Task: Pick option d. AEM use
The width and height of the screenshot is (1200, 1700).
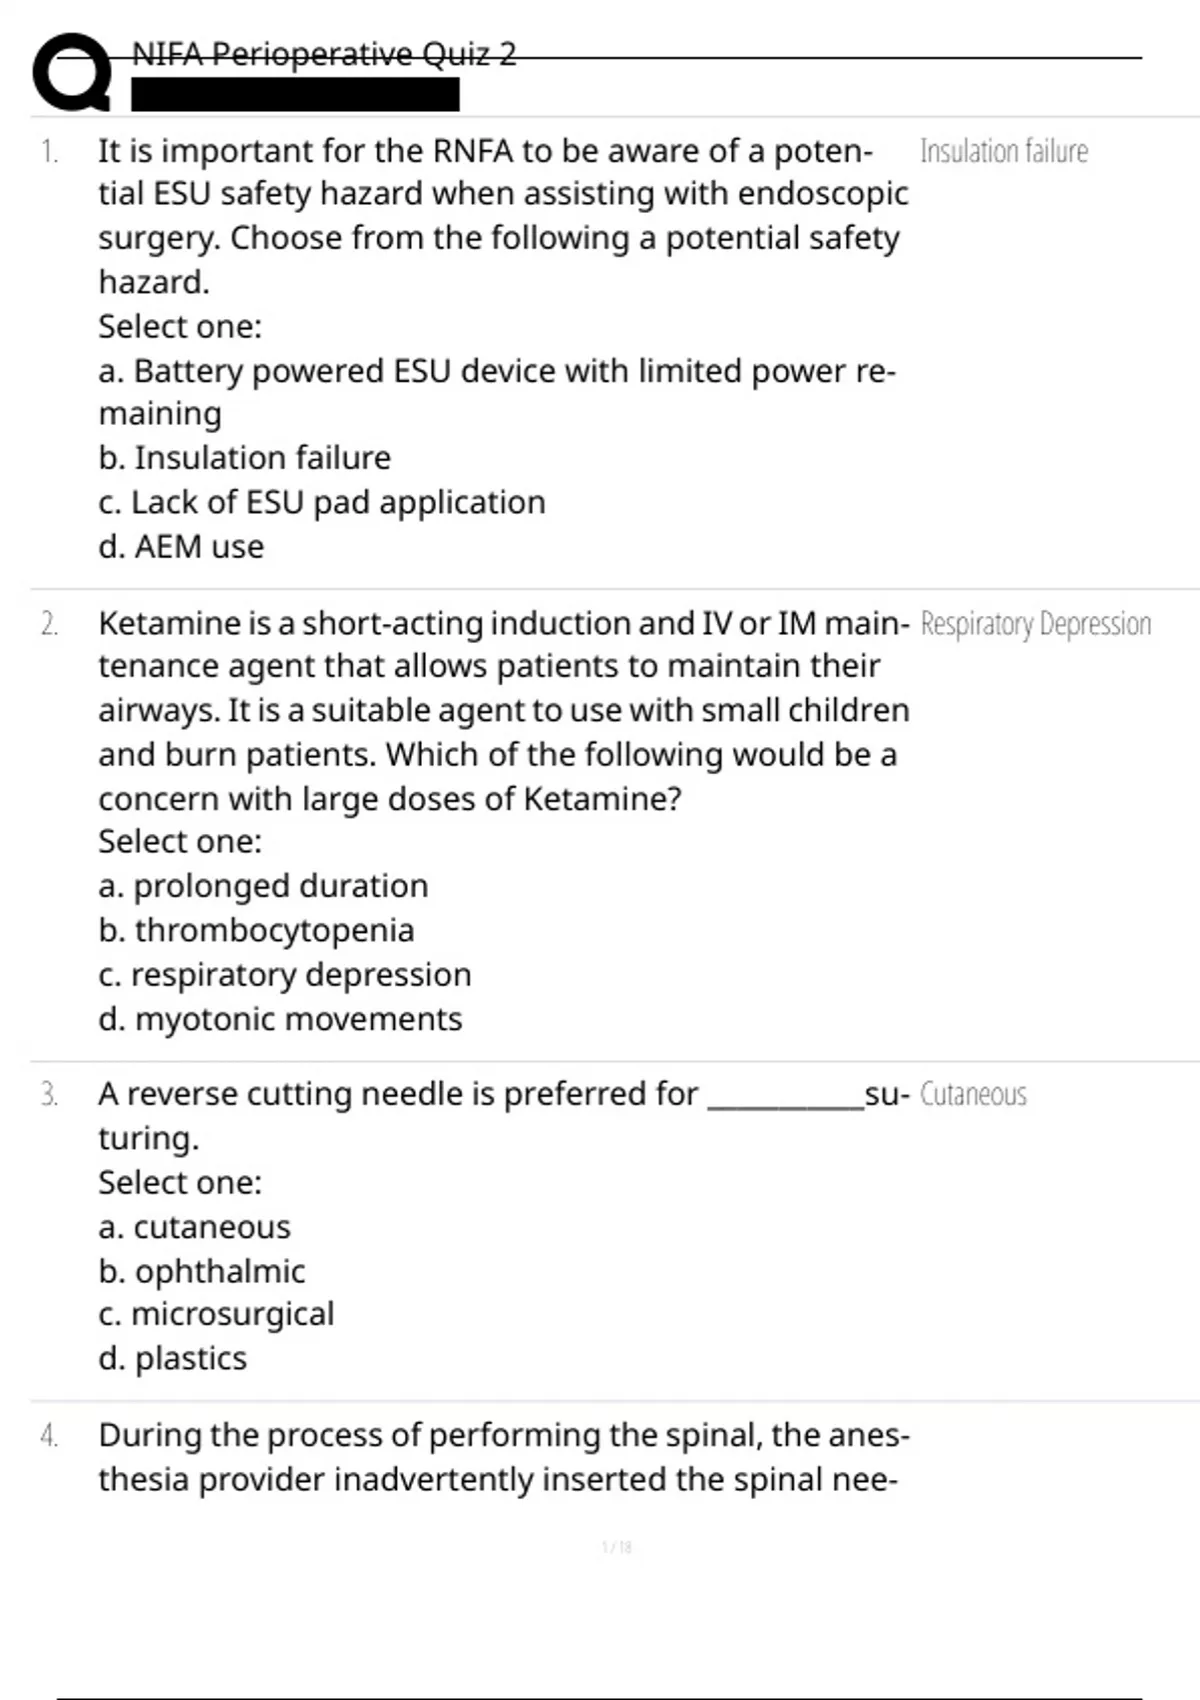Action: 181,547
